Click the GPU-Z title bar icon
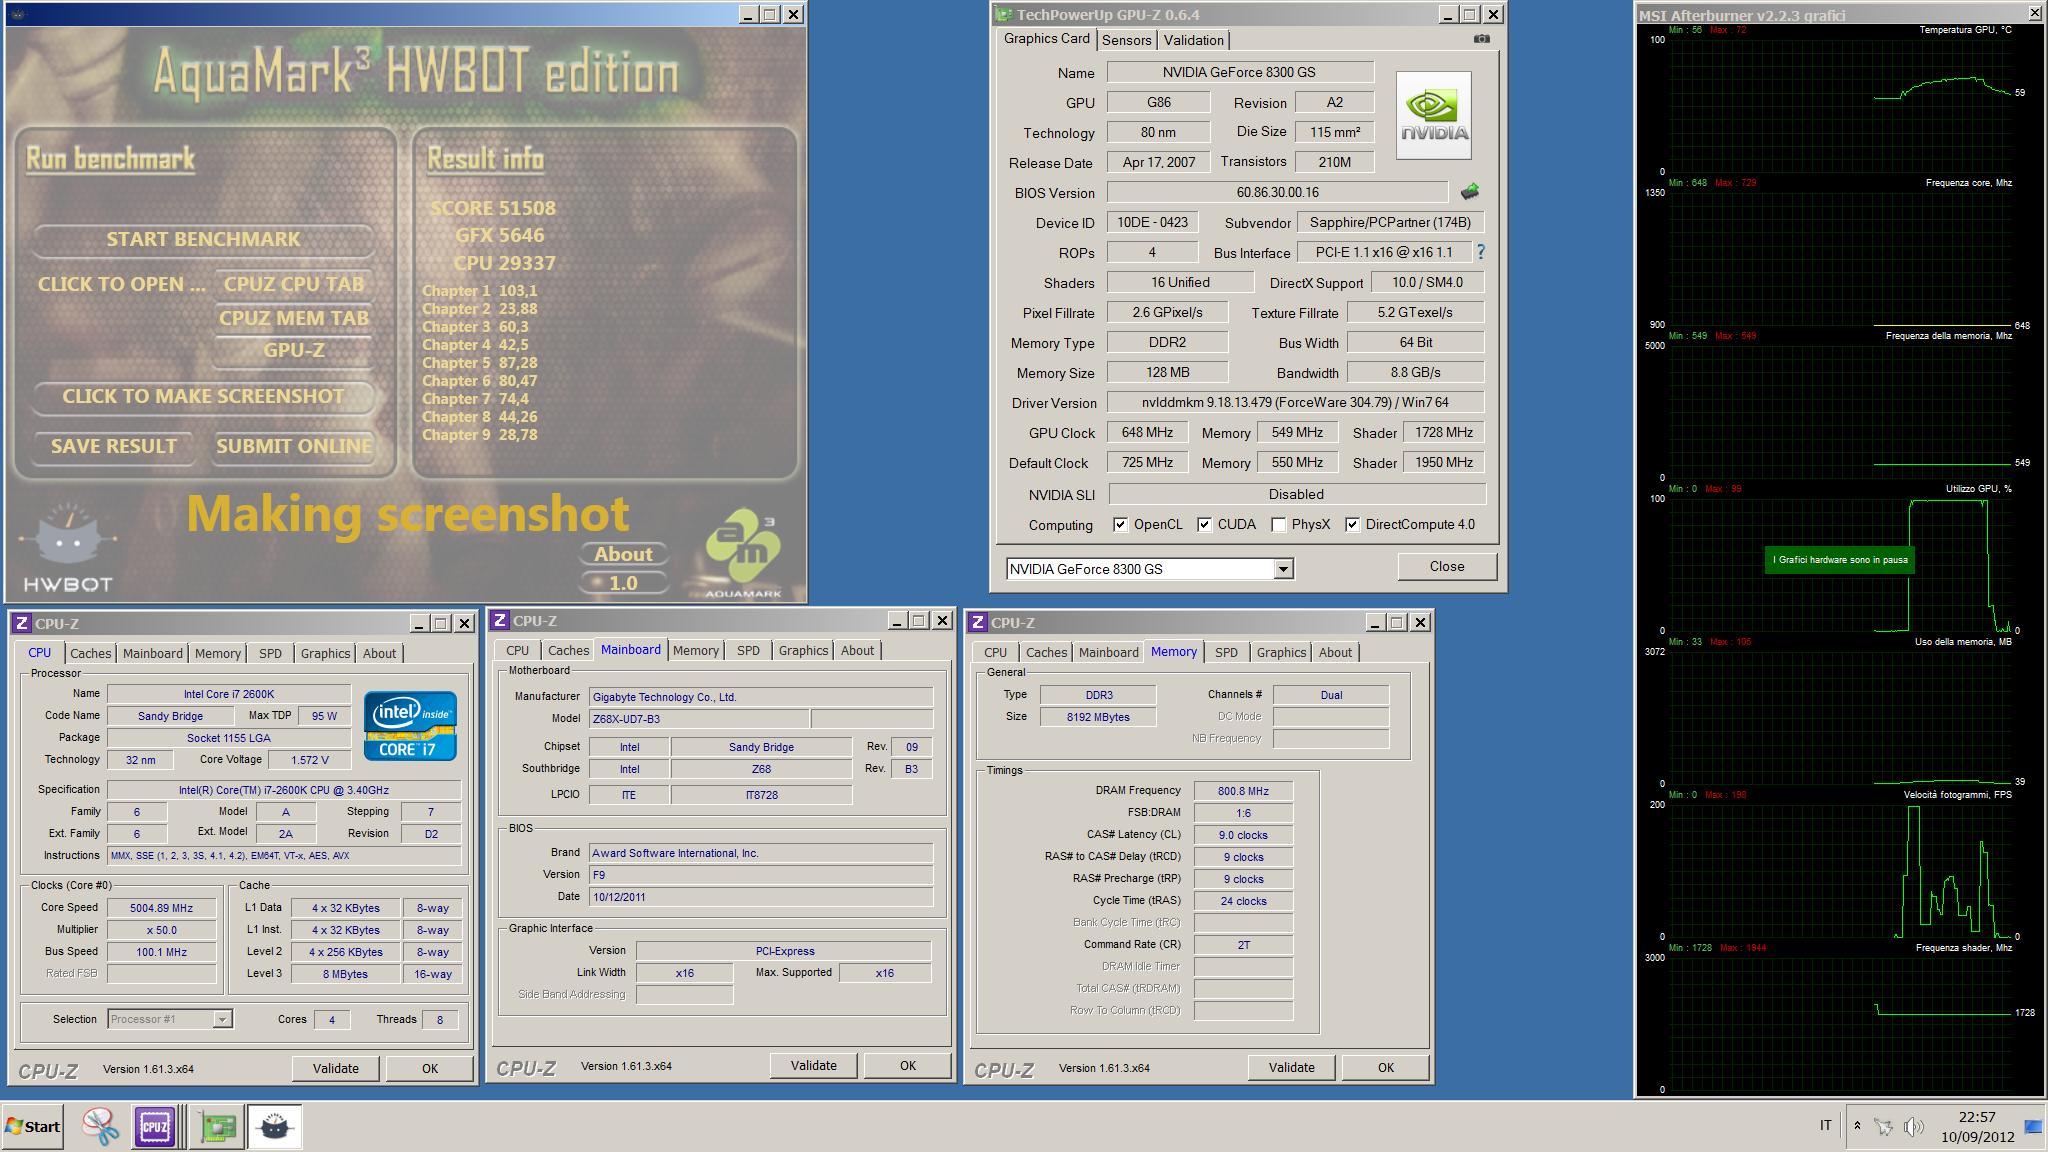The height and width of the screenshot is (1152, 2048). pos(1003,14)
